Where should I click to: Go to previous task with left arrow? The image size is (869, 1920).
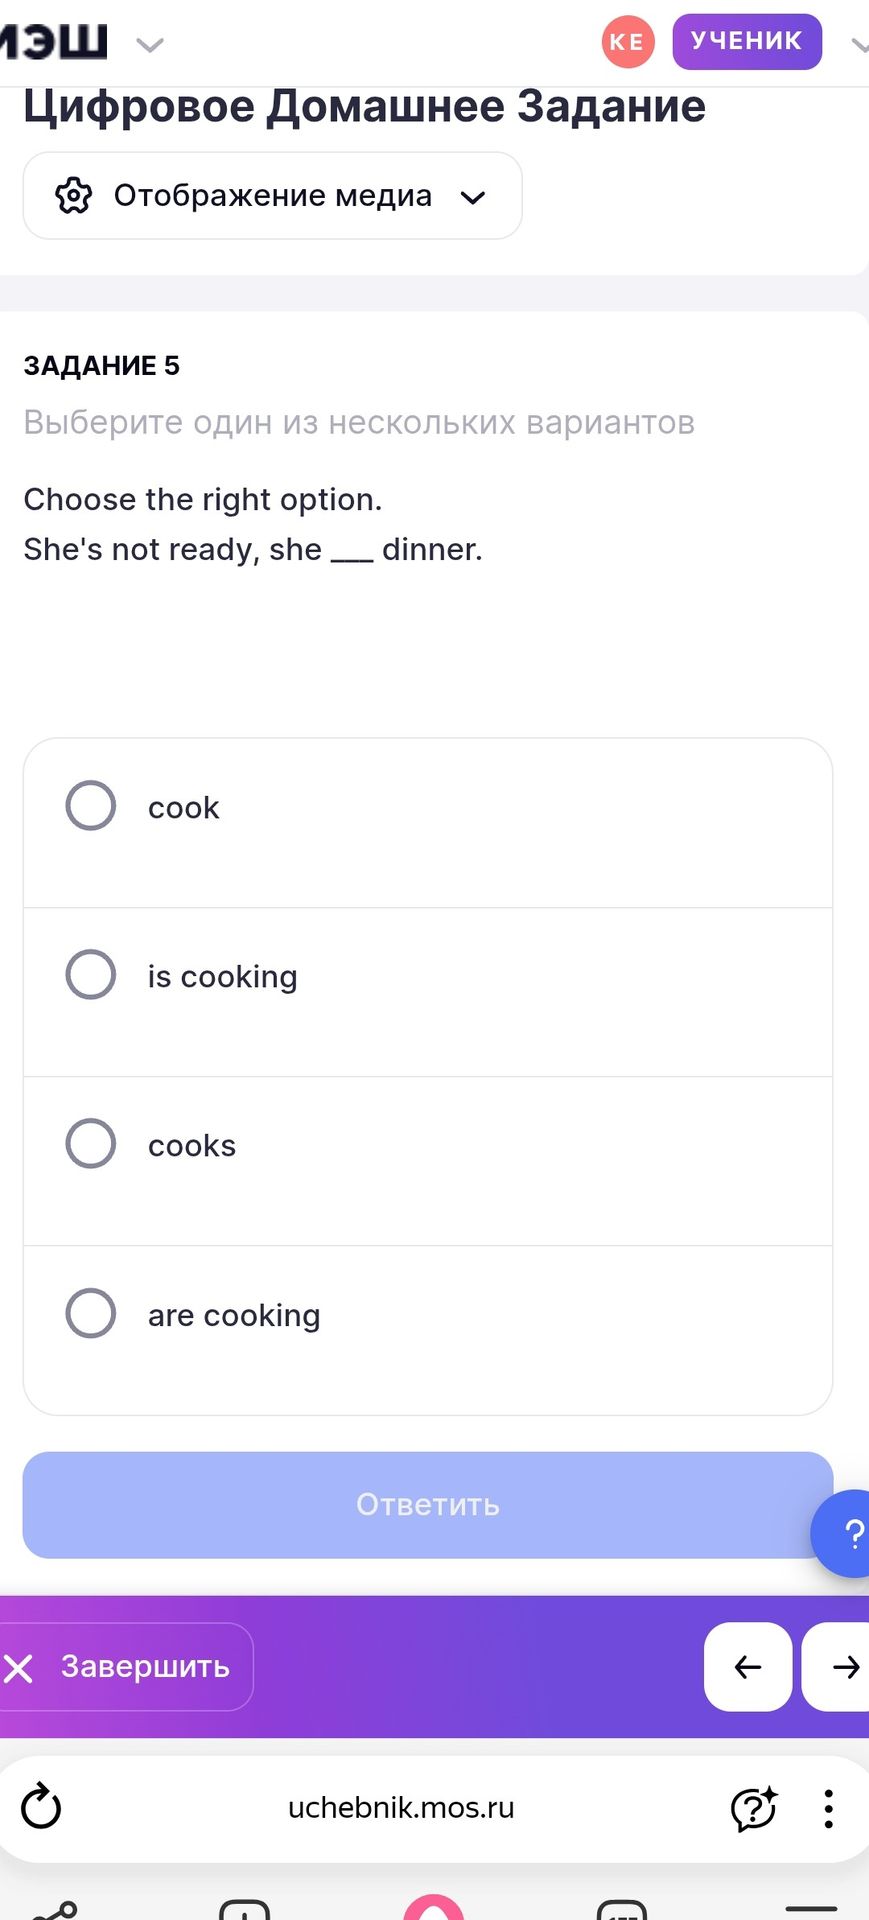748,1667
